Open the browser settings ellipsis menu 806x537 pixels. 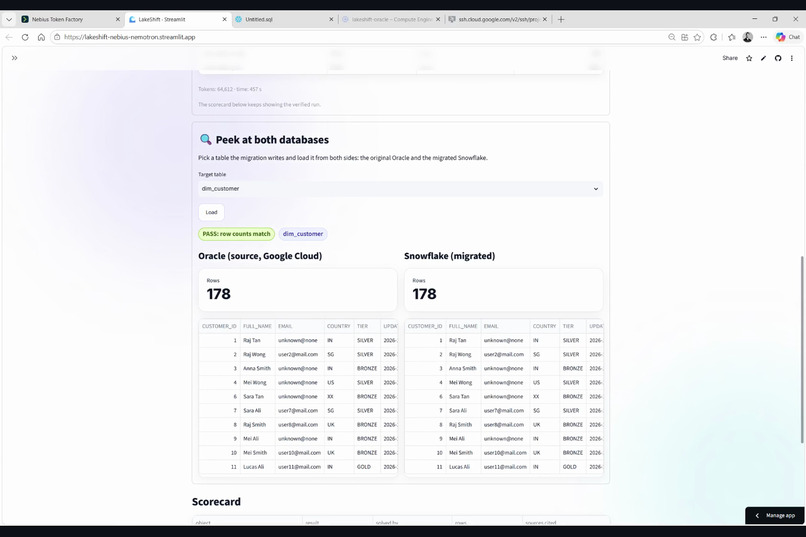(763, 37)
